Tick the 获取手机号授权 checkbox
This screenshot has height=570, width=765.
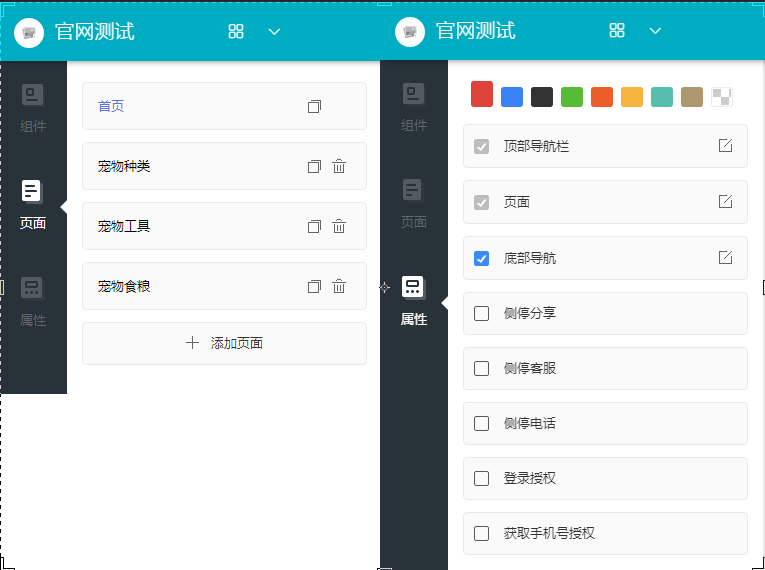(x=482, y=533)
